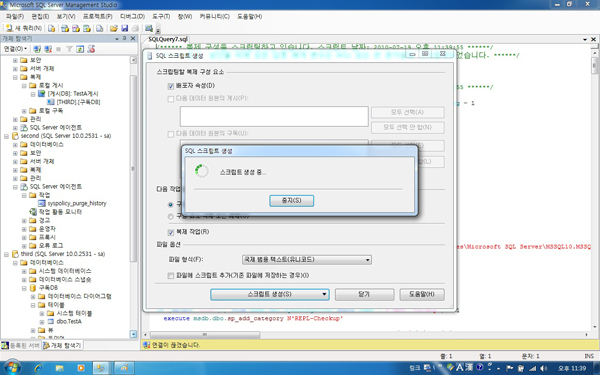
Task: Open Windows Media Player from the taskbar
Action: click(81, 368)
